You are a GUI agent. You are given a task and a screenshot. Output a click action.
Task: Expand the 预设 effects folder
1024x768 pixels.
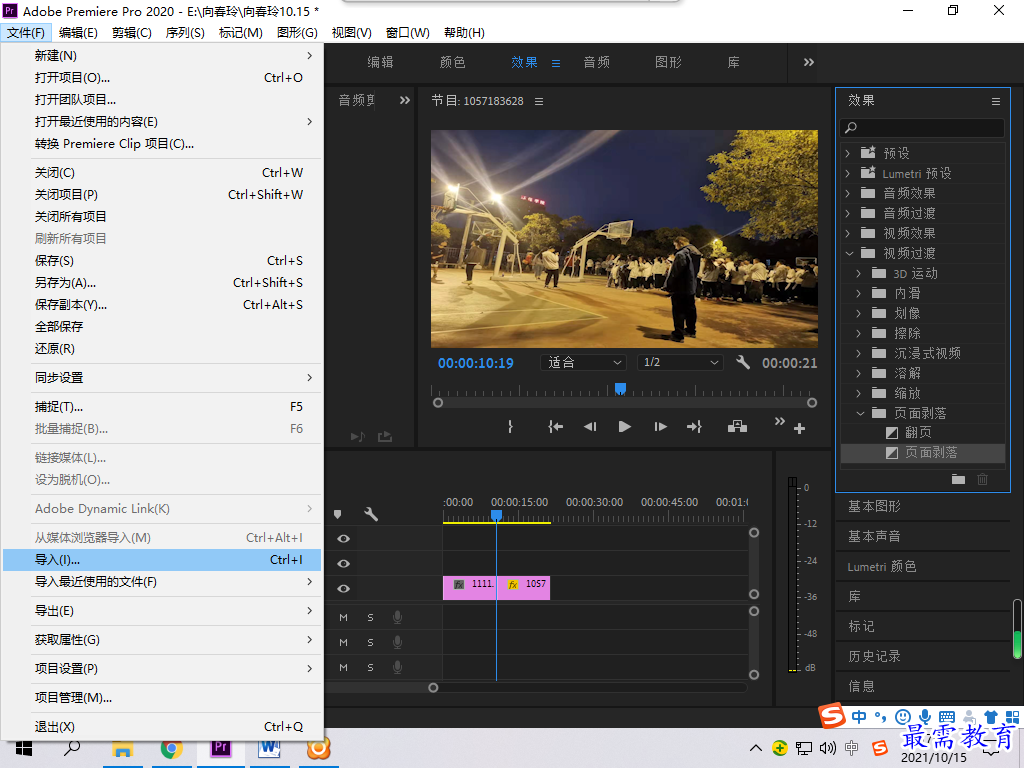click(848, 153)
